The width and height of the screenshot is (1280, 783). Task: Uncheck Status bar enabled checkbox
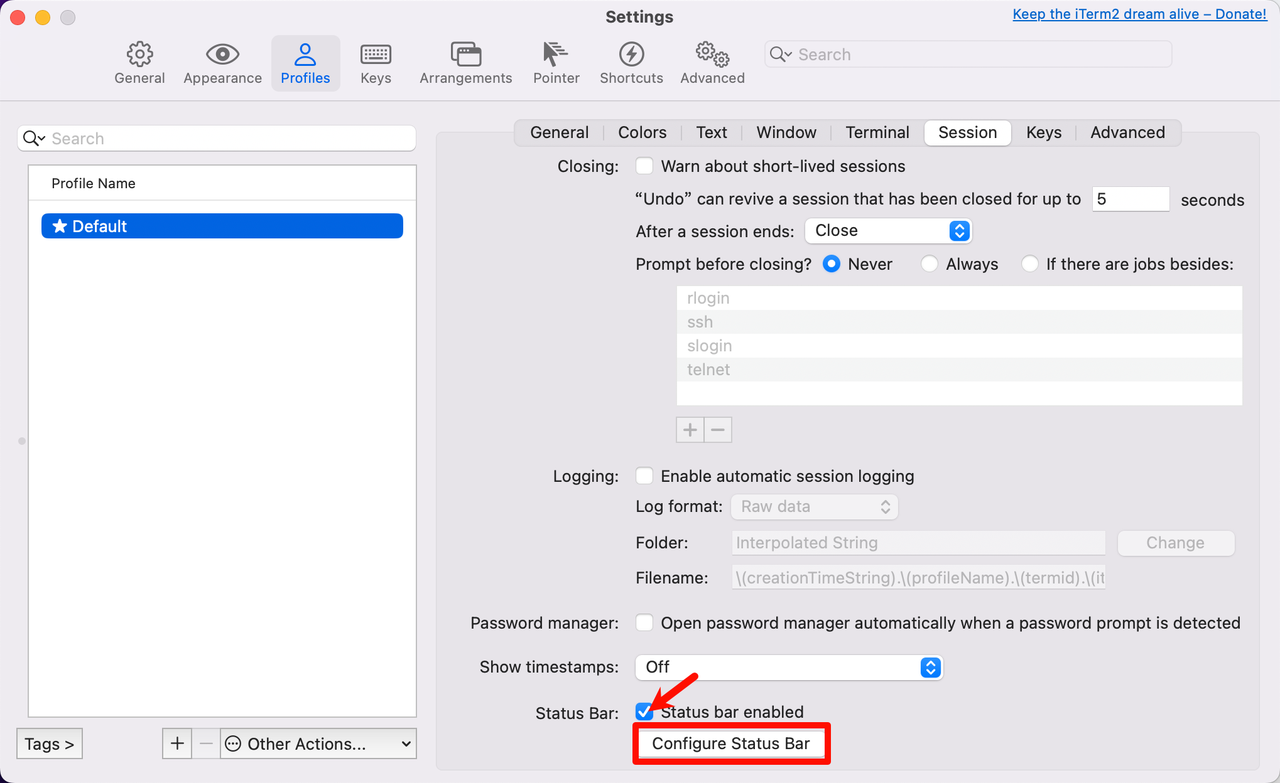click(x=645, y=712)
